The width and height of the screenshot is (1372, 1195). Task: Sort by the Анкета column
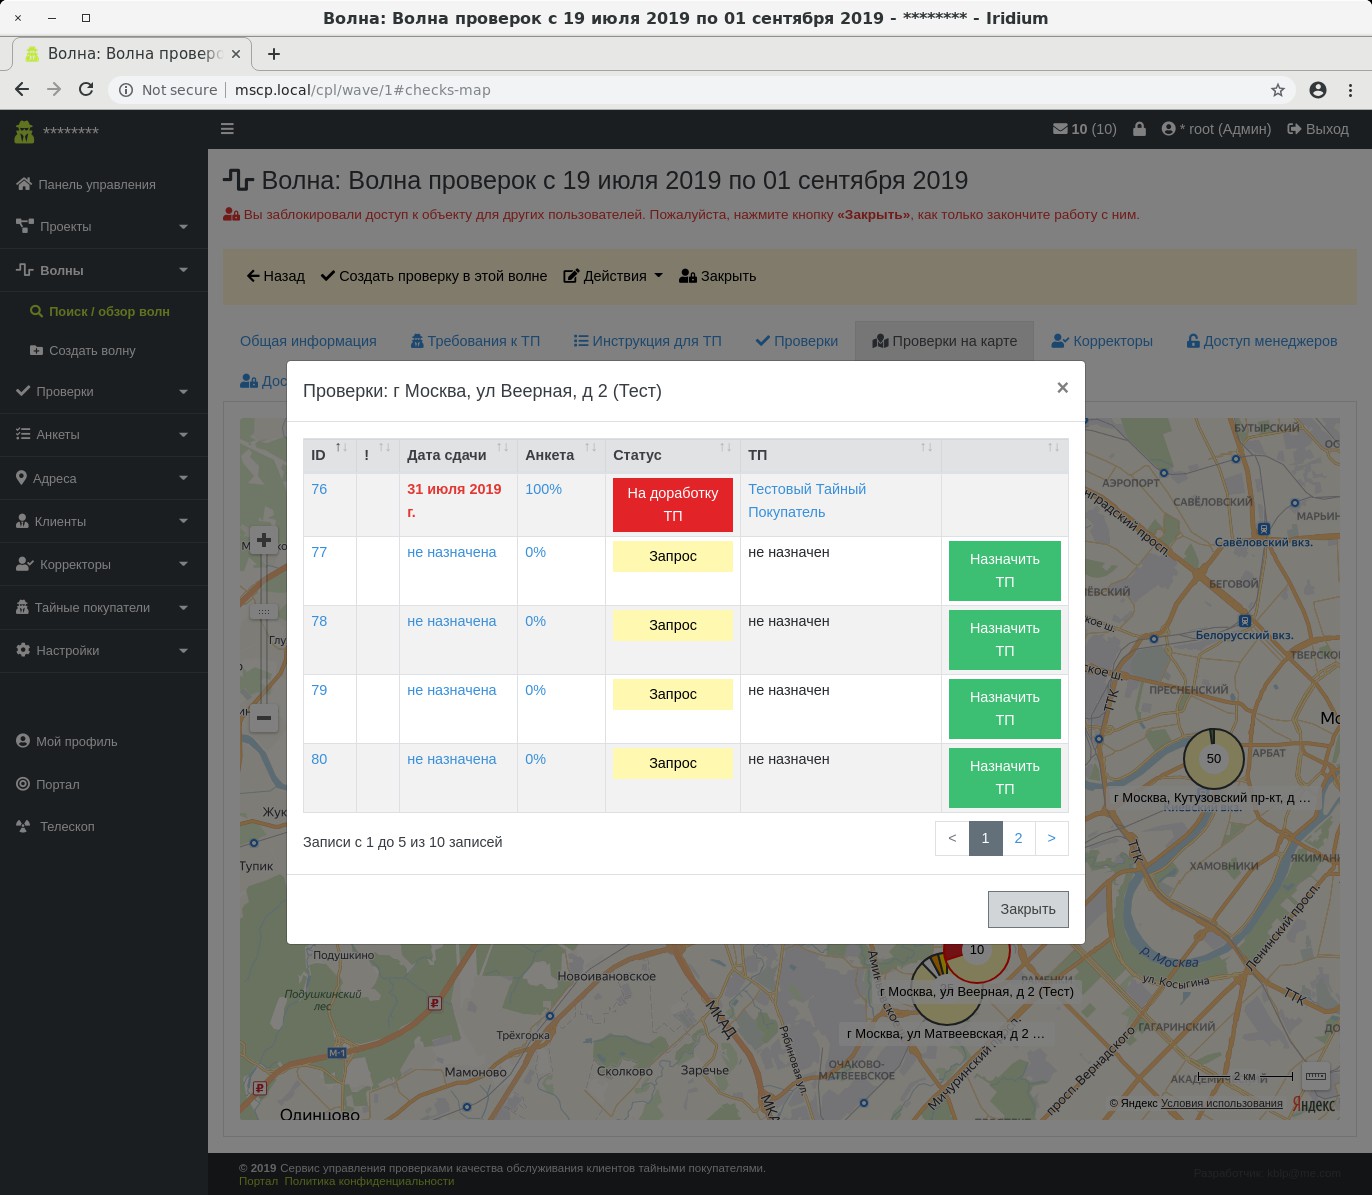click(561, 455)
